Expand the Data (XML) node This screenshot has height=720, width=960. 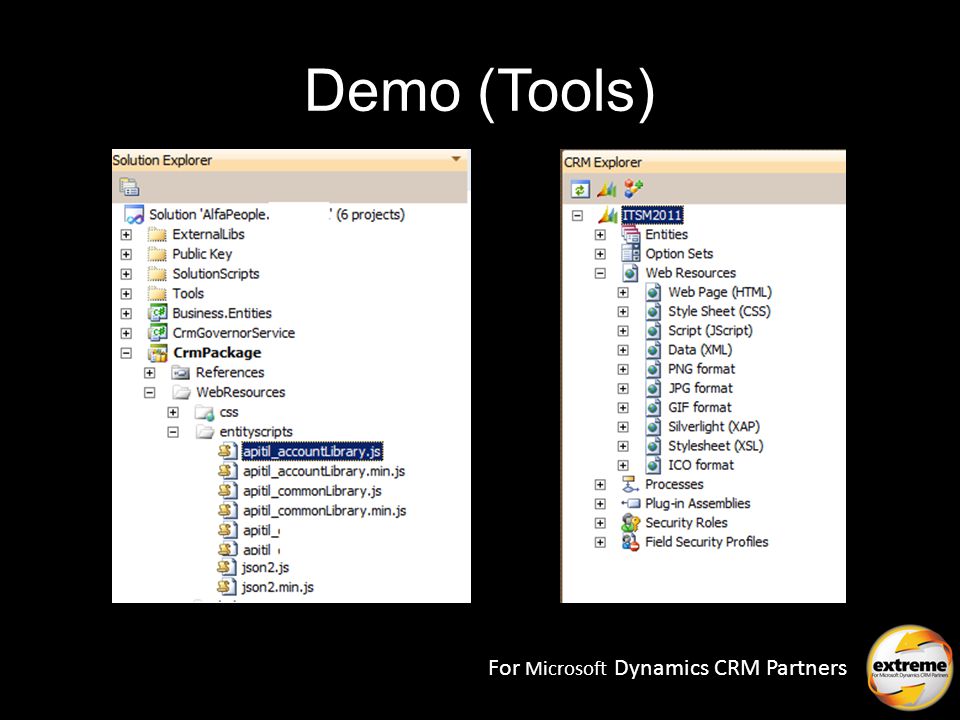(623, 350)
